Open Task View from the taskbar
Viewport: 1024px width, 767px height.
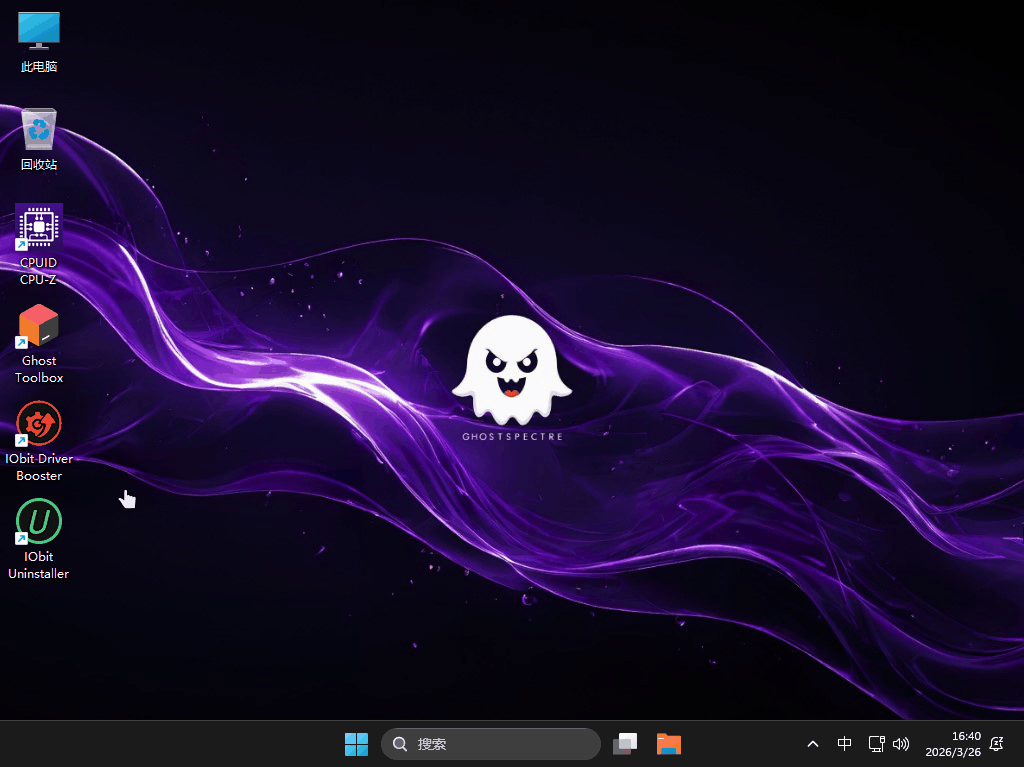tap(625, 744)
